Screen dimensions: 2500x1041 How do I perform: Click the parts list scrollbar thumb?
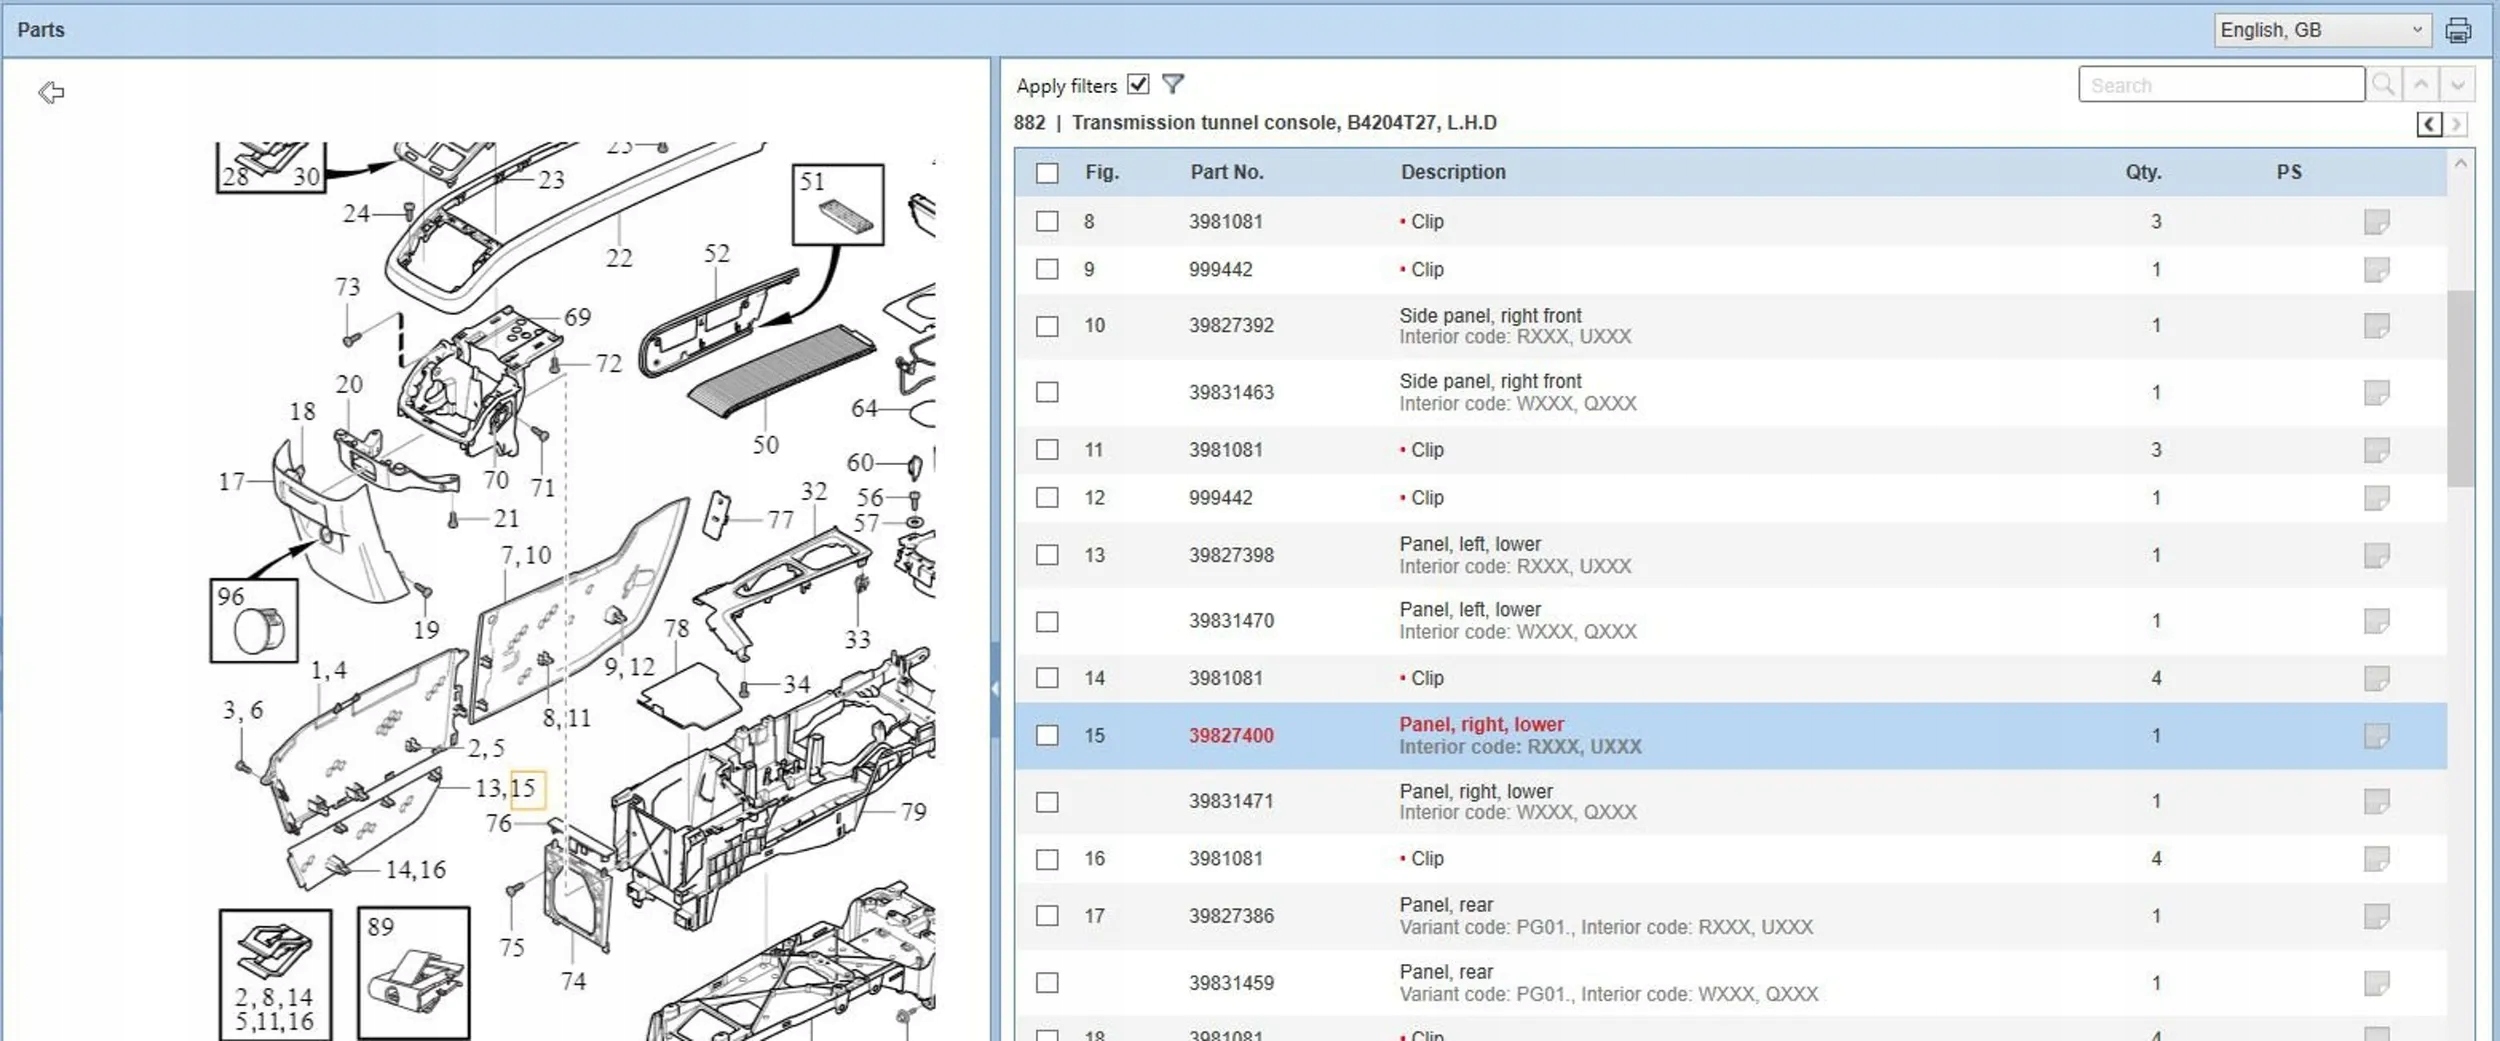point(2460,388)
